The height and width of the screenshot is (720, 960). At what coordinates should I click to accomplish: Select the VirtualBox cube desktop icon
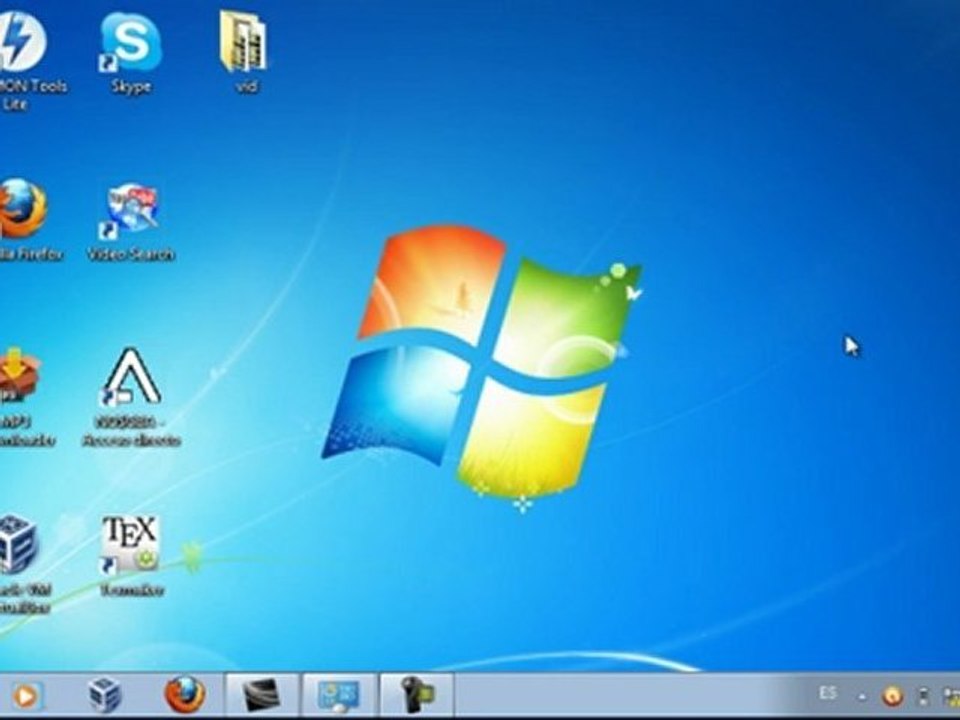click(x=18, y=544)
